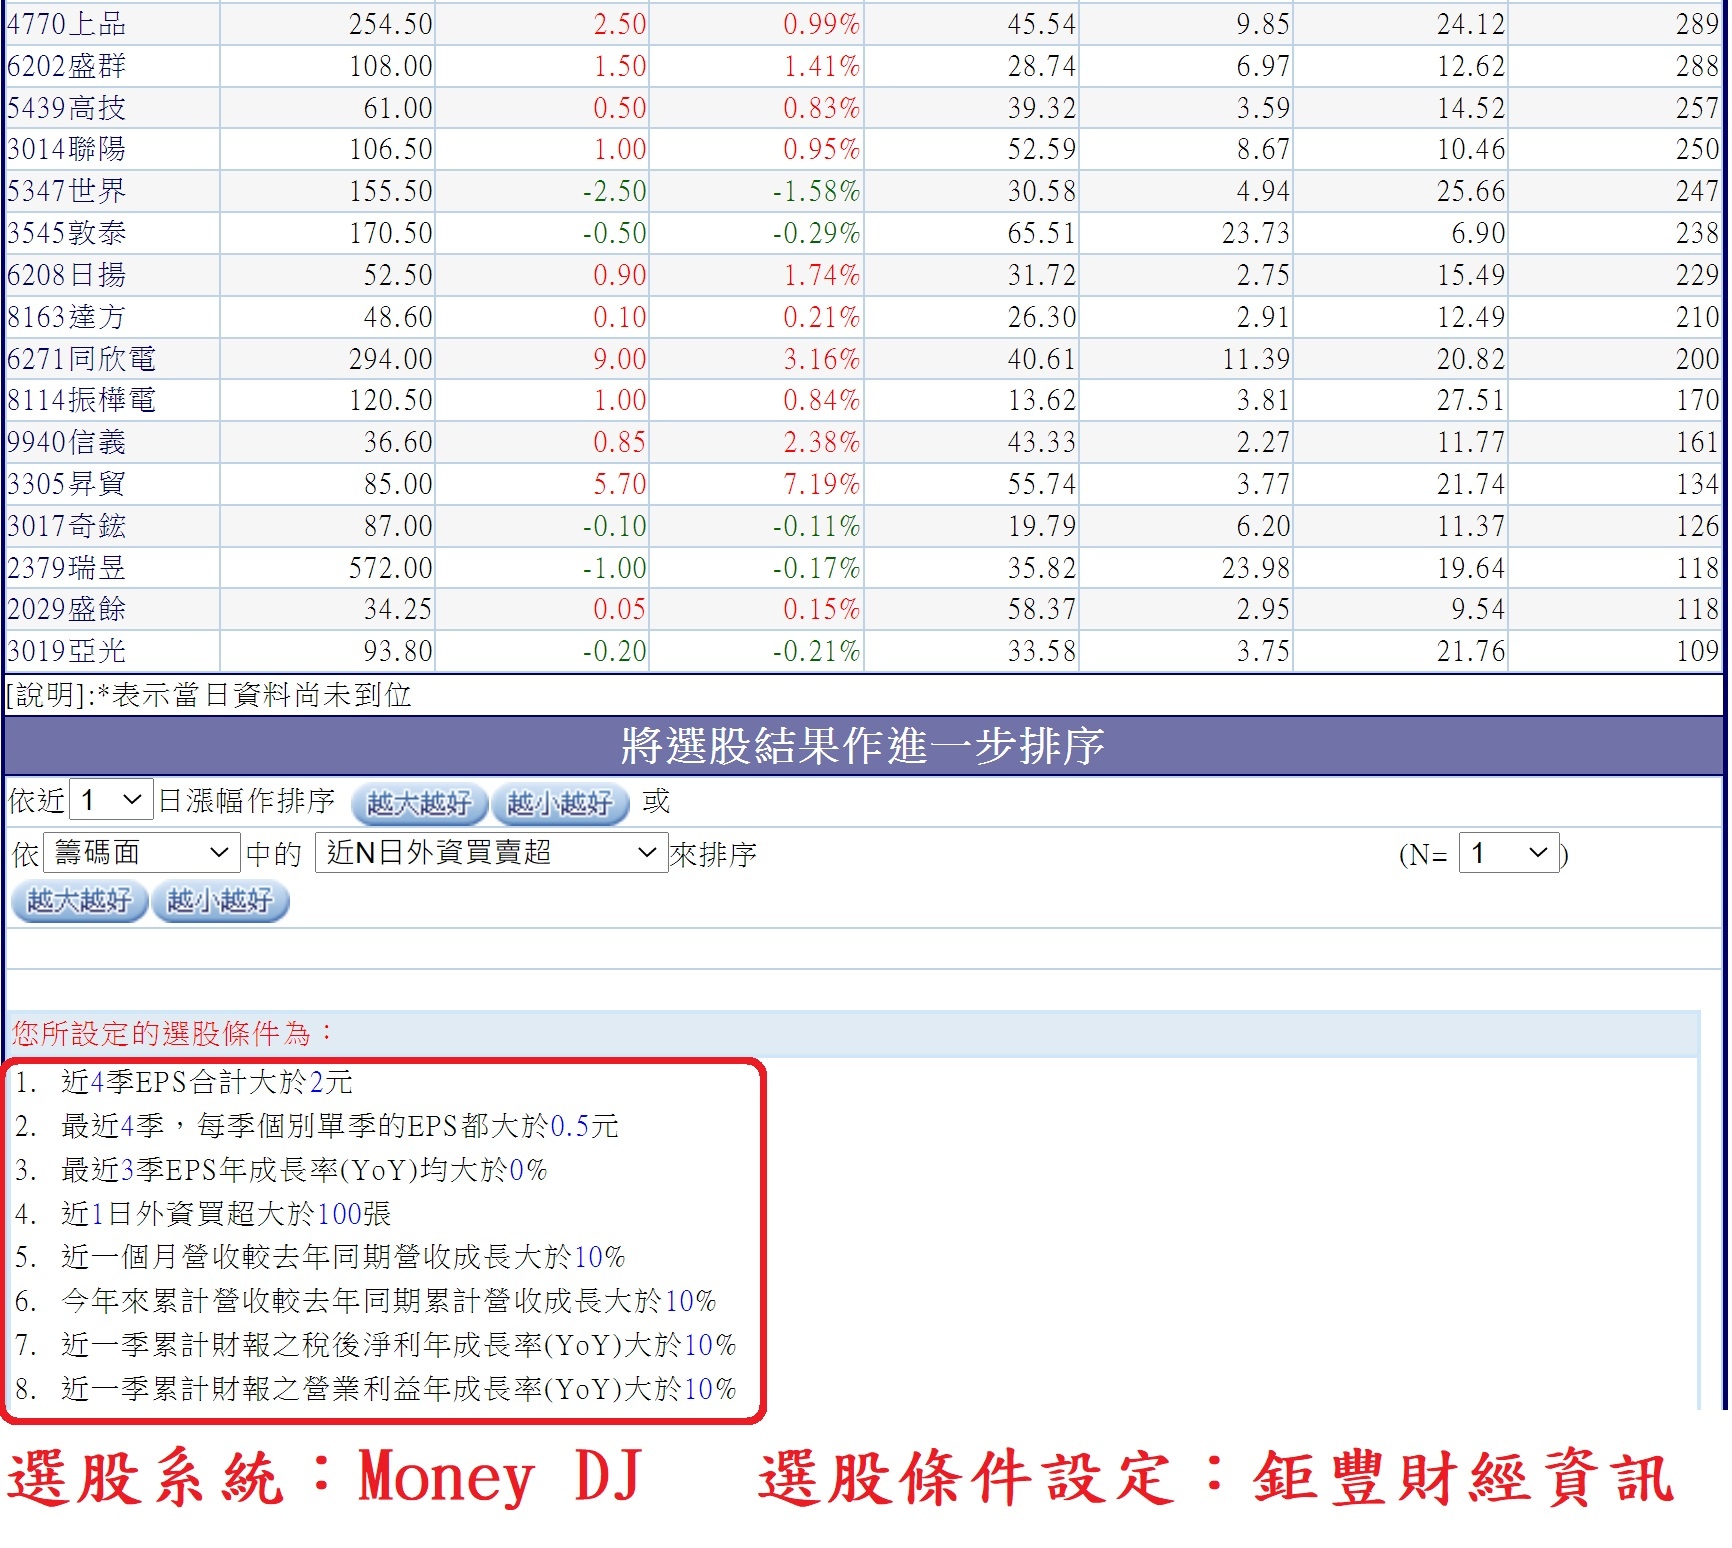Image resolution: width=1732 pixels, height=1548 pixels.
Task: Open stock link 9940信義
Action: [67, 442]
